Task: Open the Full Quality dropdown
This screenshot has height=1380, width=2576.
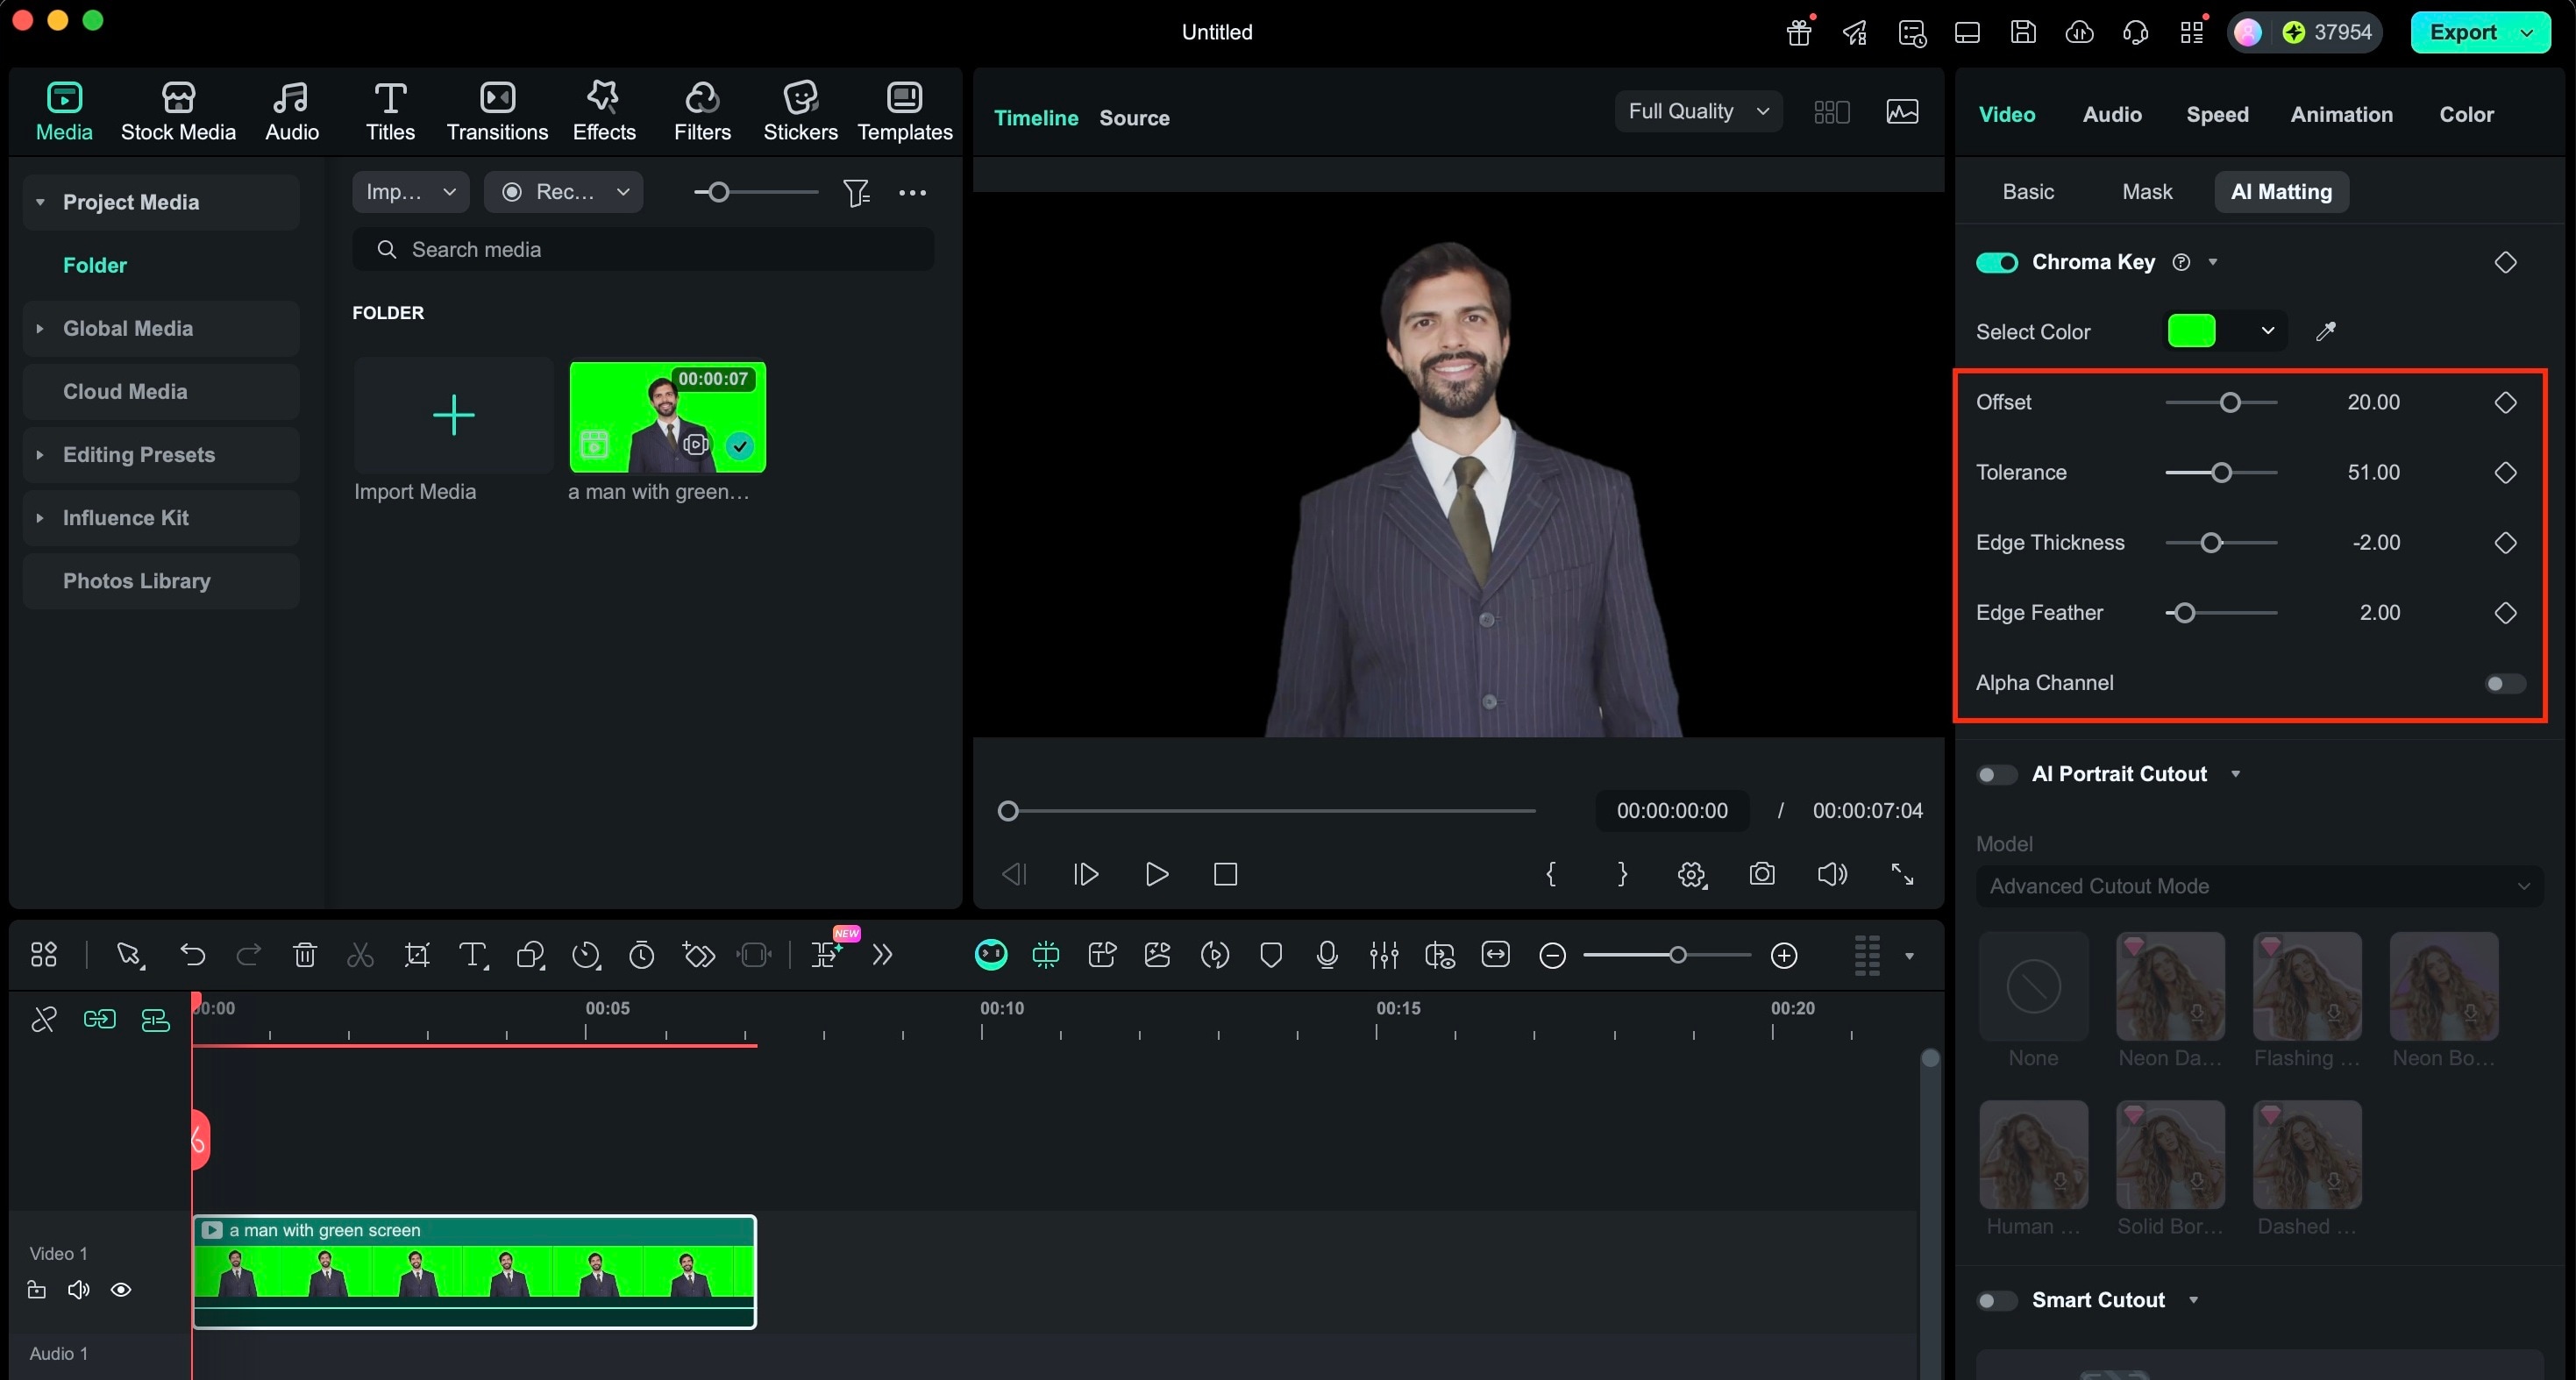Action: click(1697, 111)
